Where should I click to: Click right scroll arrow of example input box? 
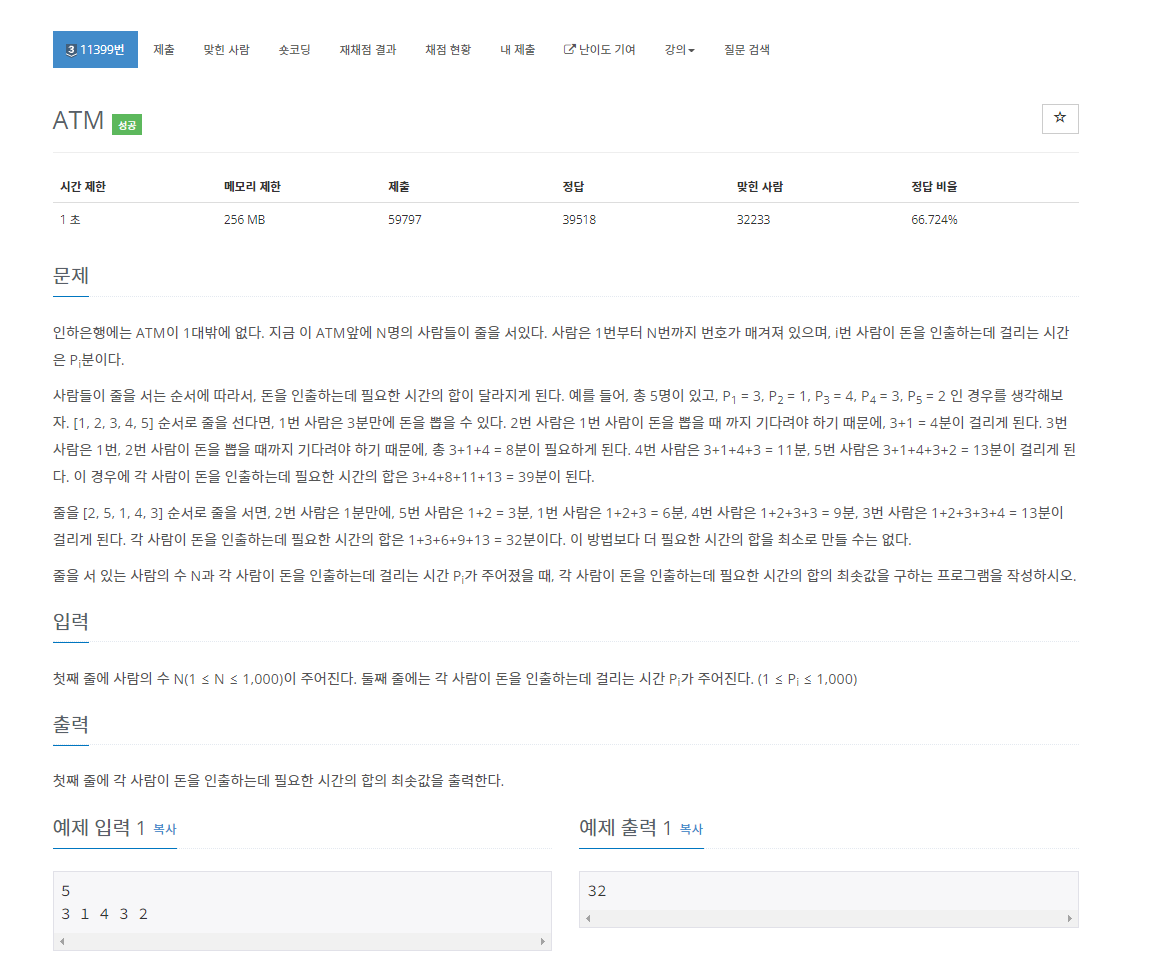coord(543,941)
